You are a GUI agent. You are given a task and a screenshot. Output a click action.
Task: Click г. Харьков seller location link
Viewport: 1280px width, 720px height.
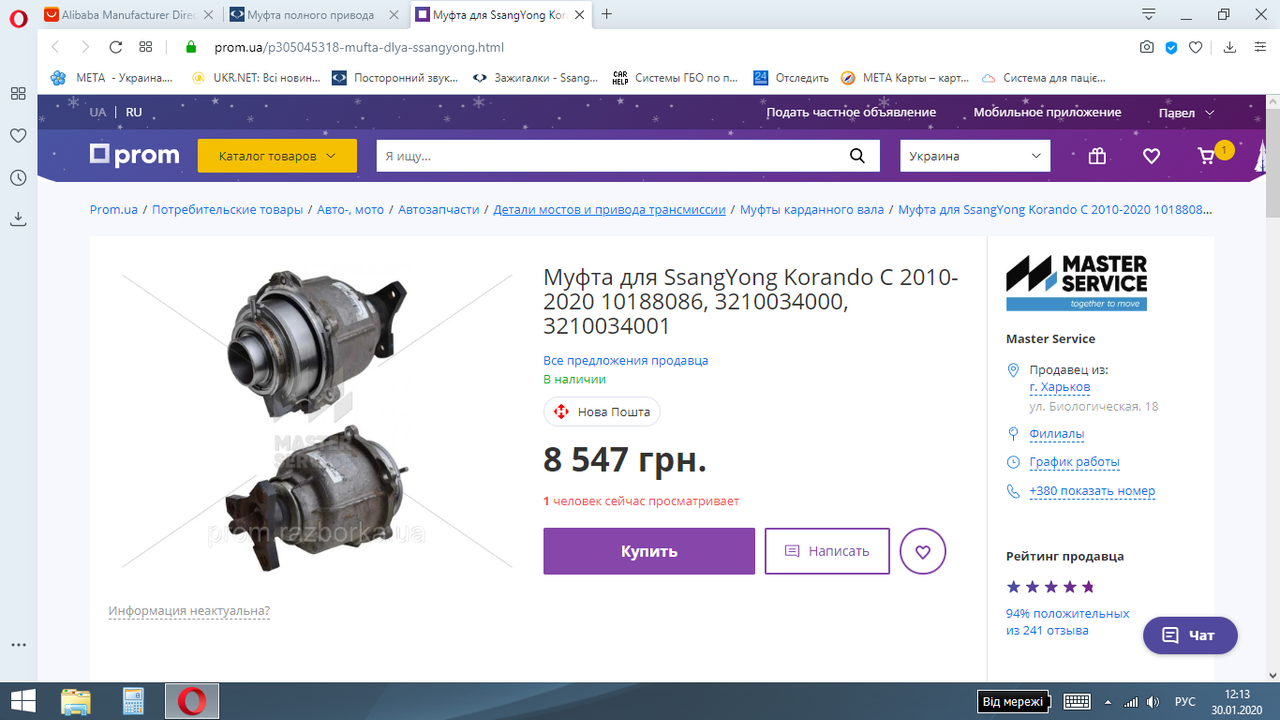[1059, 387]
